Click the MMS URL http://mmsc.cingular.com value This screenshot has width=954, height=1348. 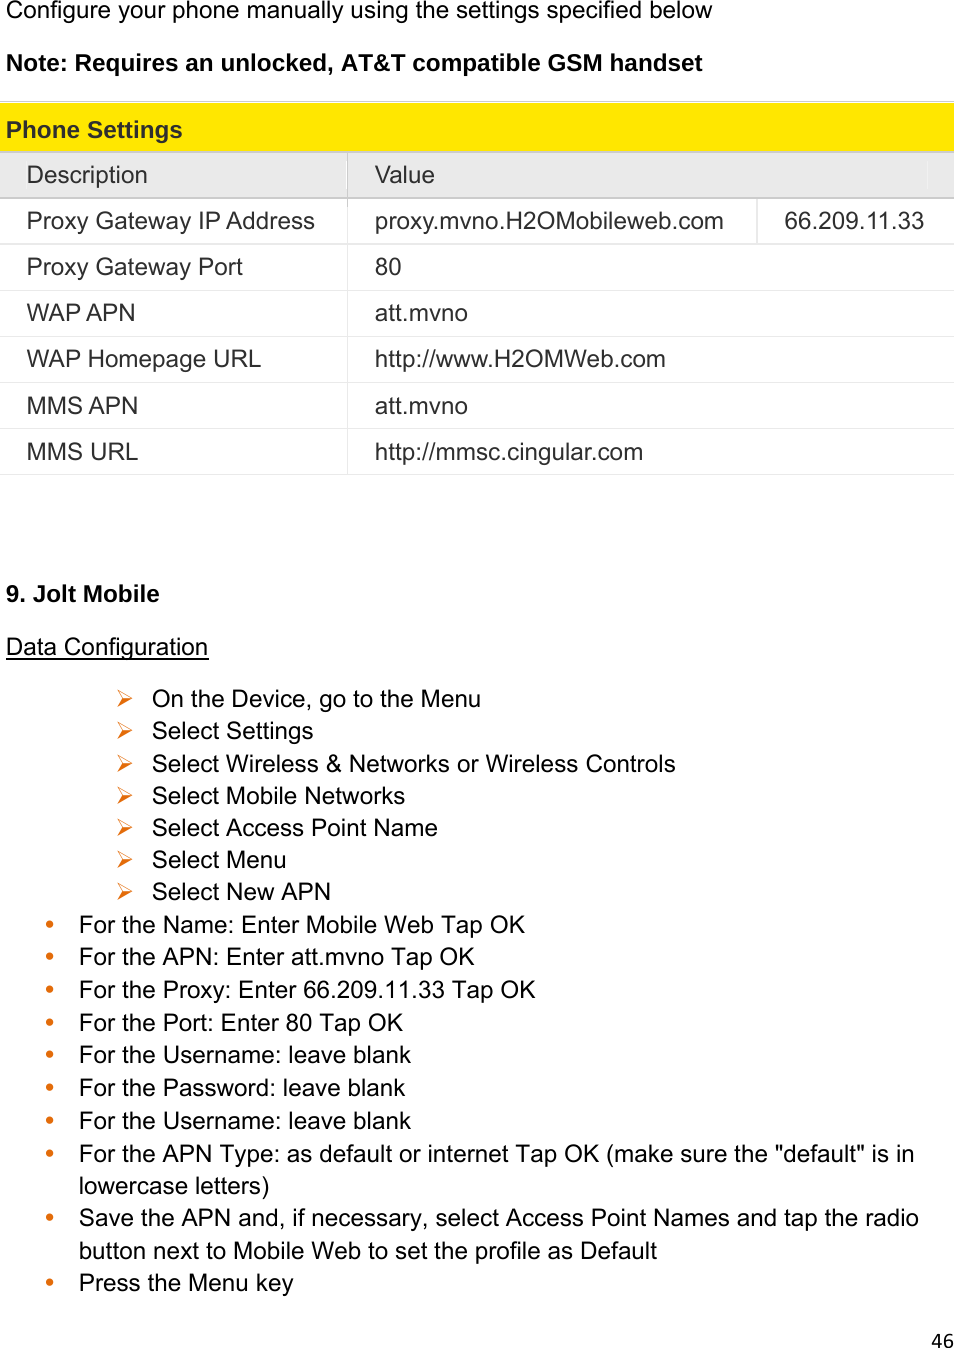pos(508,452)
